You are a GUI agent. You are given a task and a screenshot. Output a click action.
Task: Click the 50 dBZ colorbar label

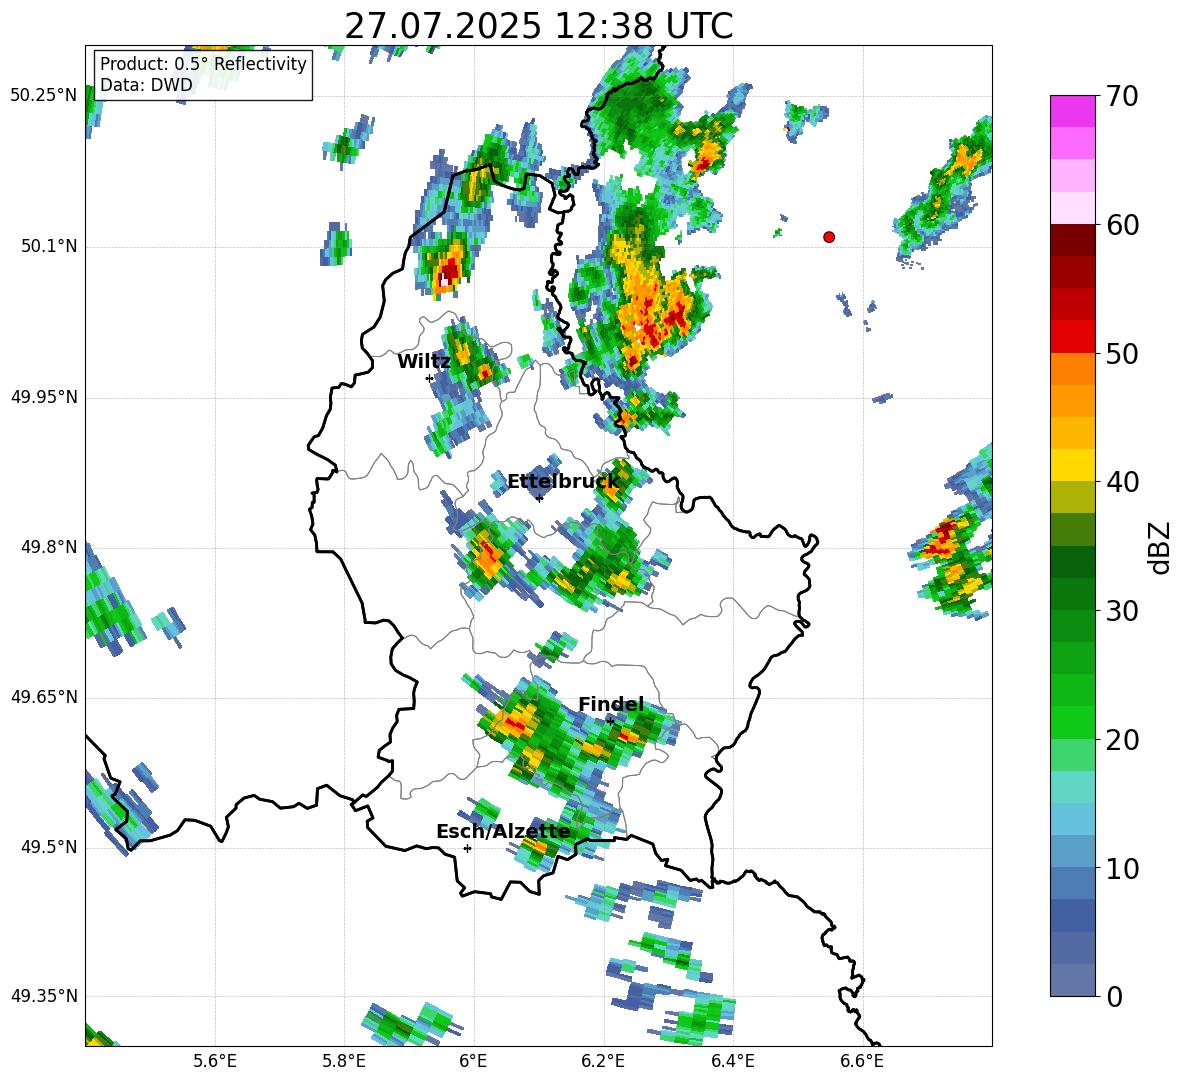(1123, 354)
